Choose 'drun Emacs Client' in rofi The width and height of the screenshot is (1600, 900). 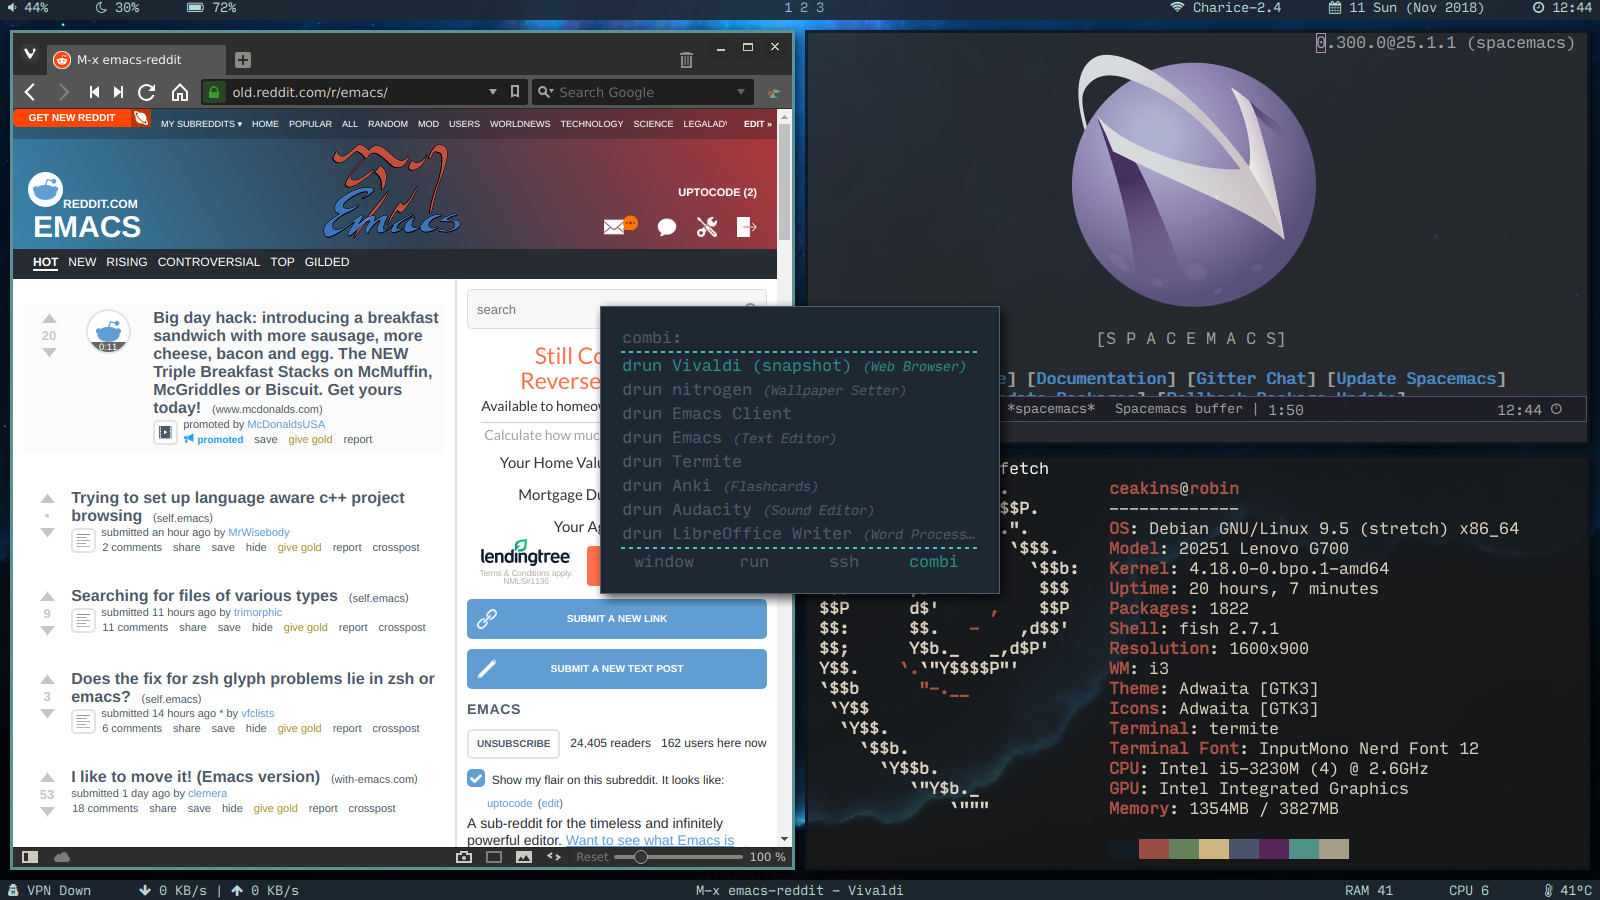(799, 414)
